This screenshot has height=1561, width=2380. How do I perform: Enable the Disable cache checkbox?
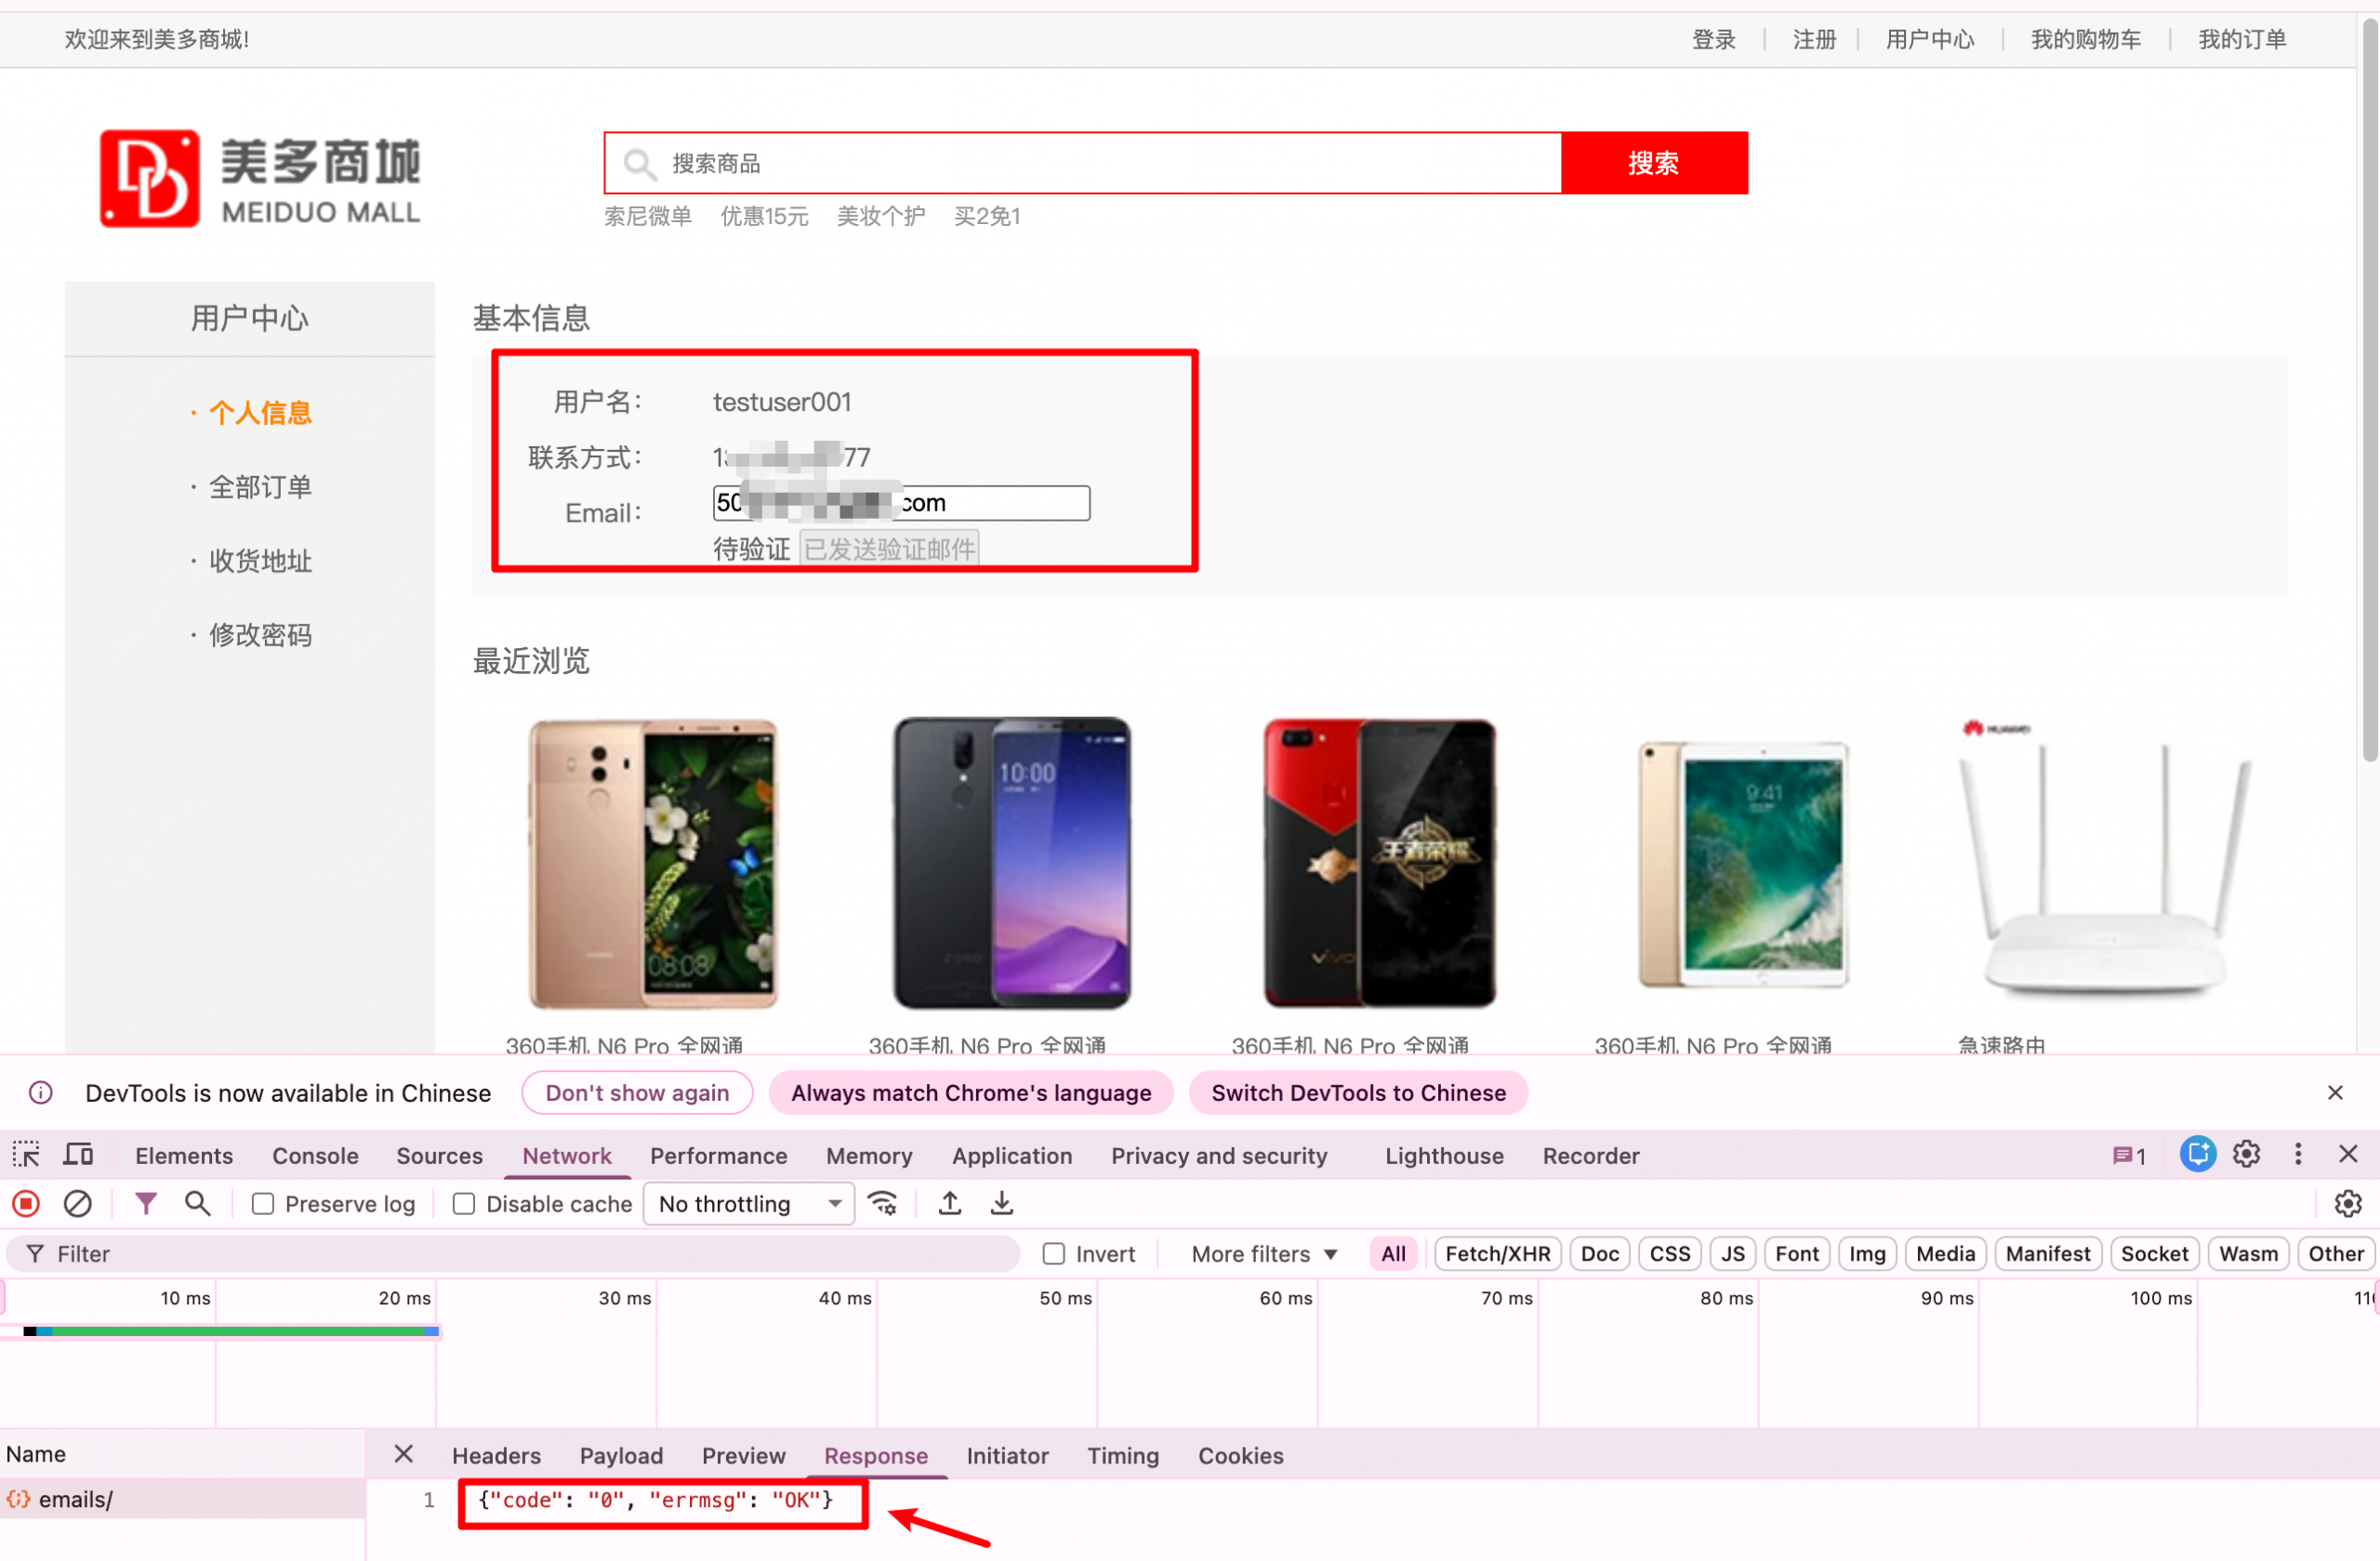tap(464, 1204)
